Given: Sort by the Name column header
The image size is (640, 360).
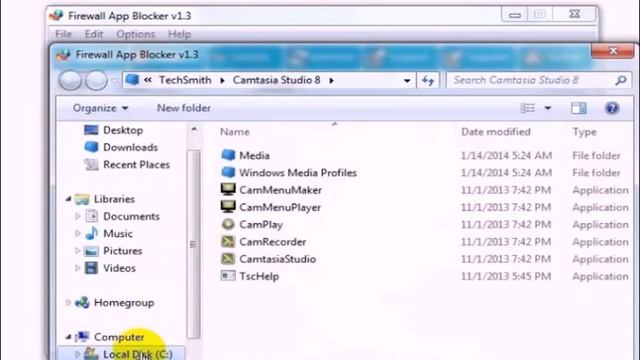Looking at the screenshot, I should (x=235, y=132).
